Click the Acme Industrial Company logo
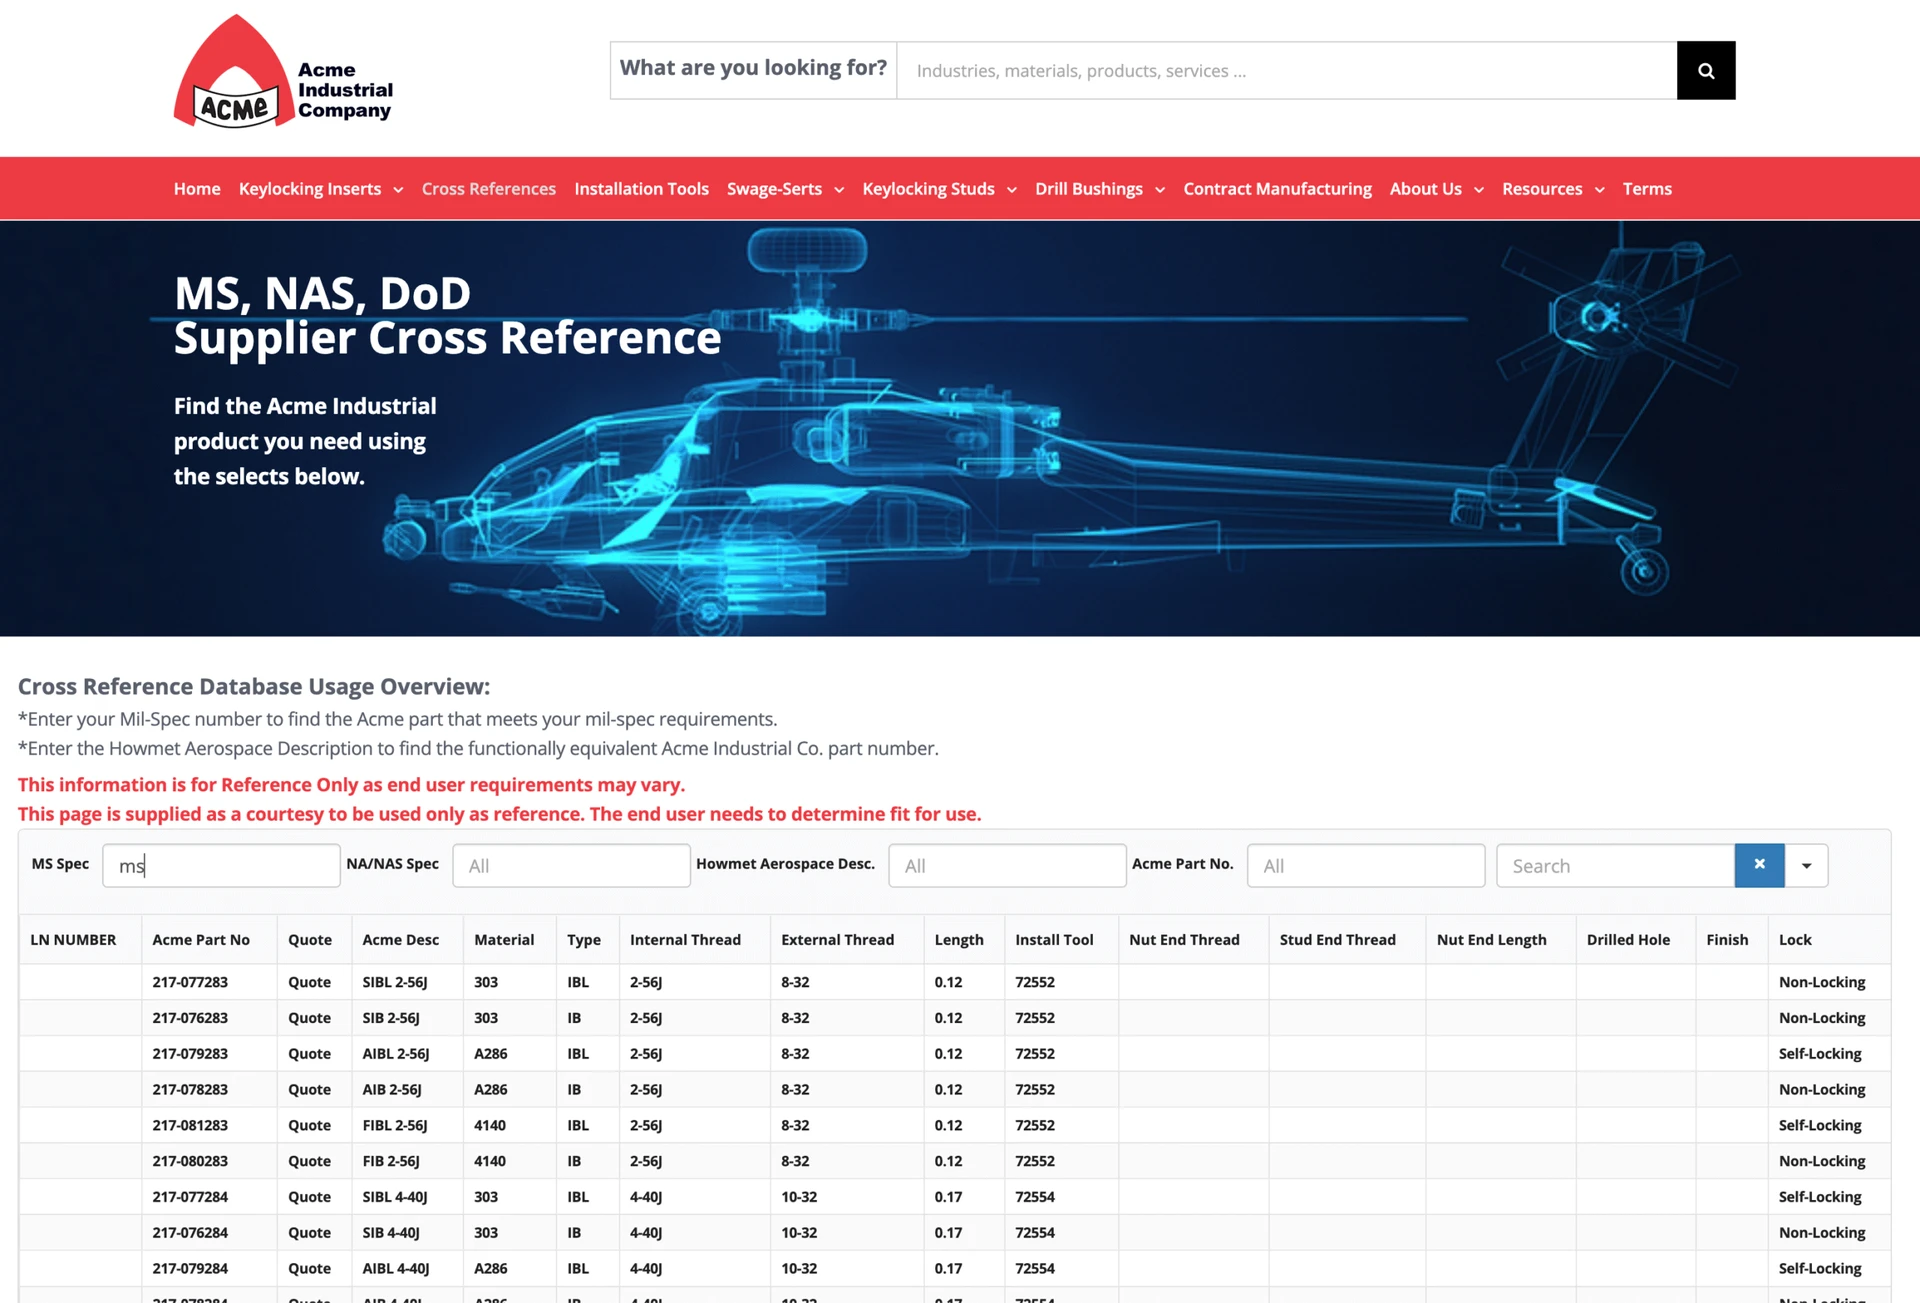The image size is (1920, 1303). (x=284, y=71)
